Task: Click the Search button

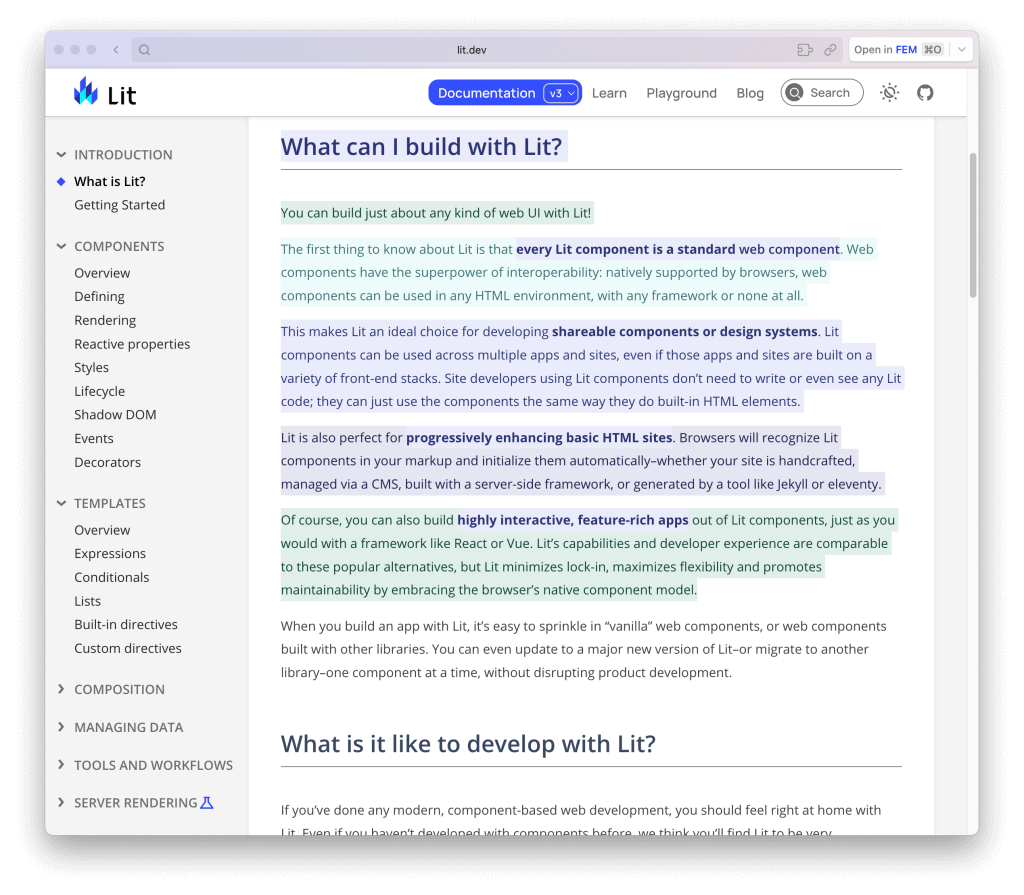Action: [822, 93]
